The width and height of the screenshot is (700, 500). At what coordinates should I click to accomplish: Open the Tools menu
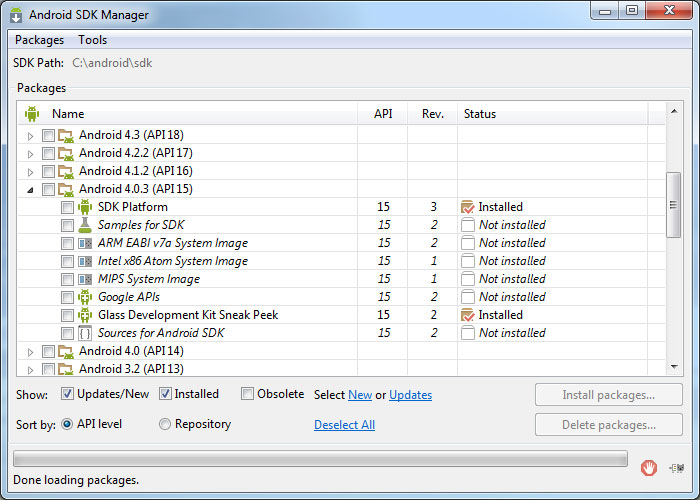point(92,40)
